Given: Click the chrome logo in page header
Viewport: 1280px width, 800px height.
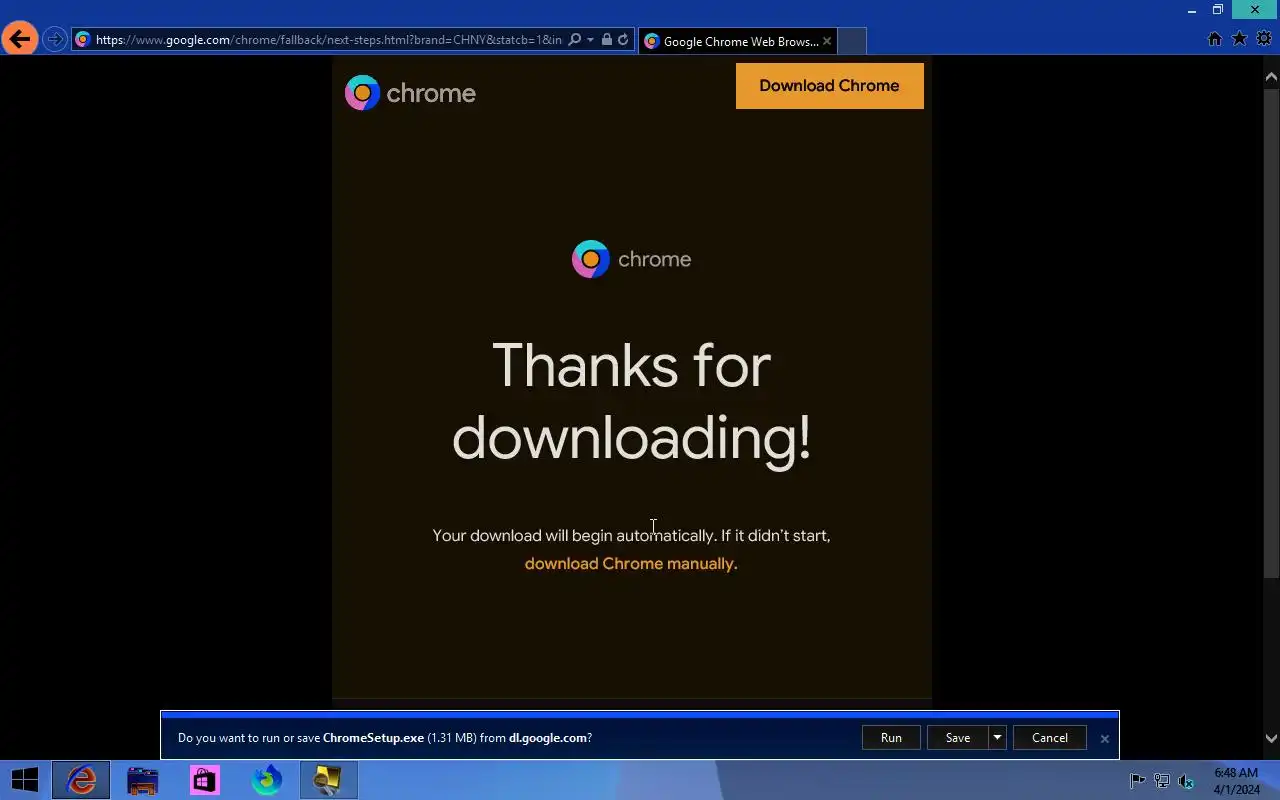Looking at the screenshot, I should (410, 93).
